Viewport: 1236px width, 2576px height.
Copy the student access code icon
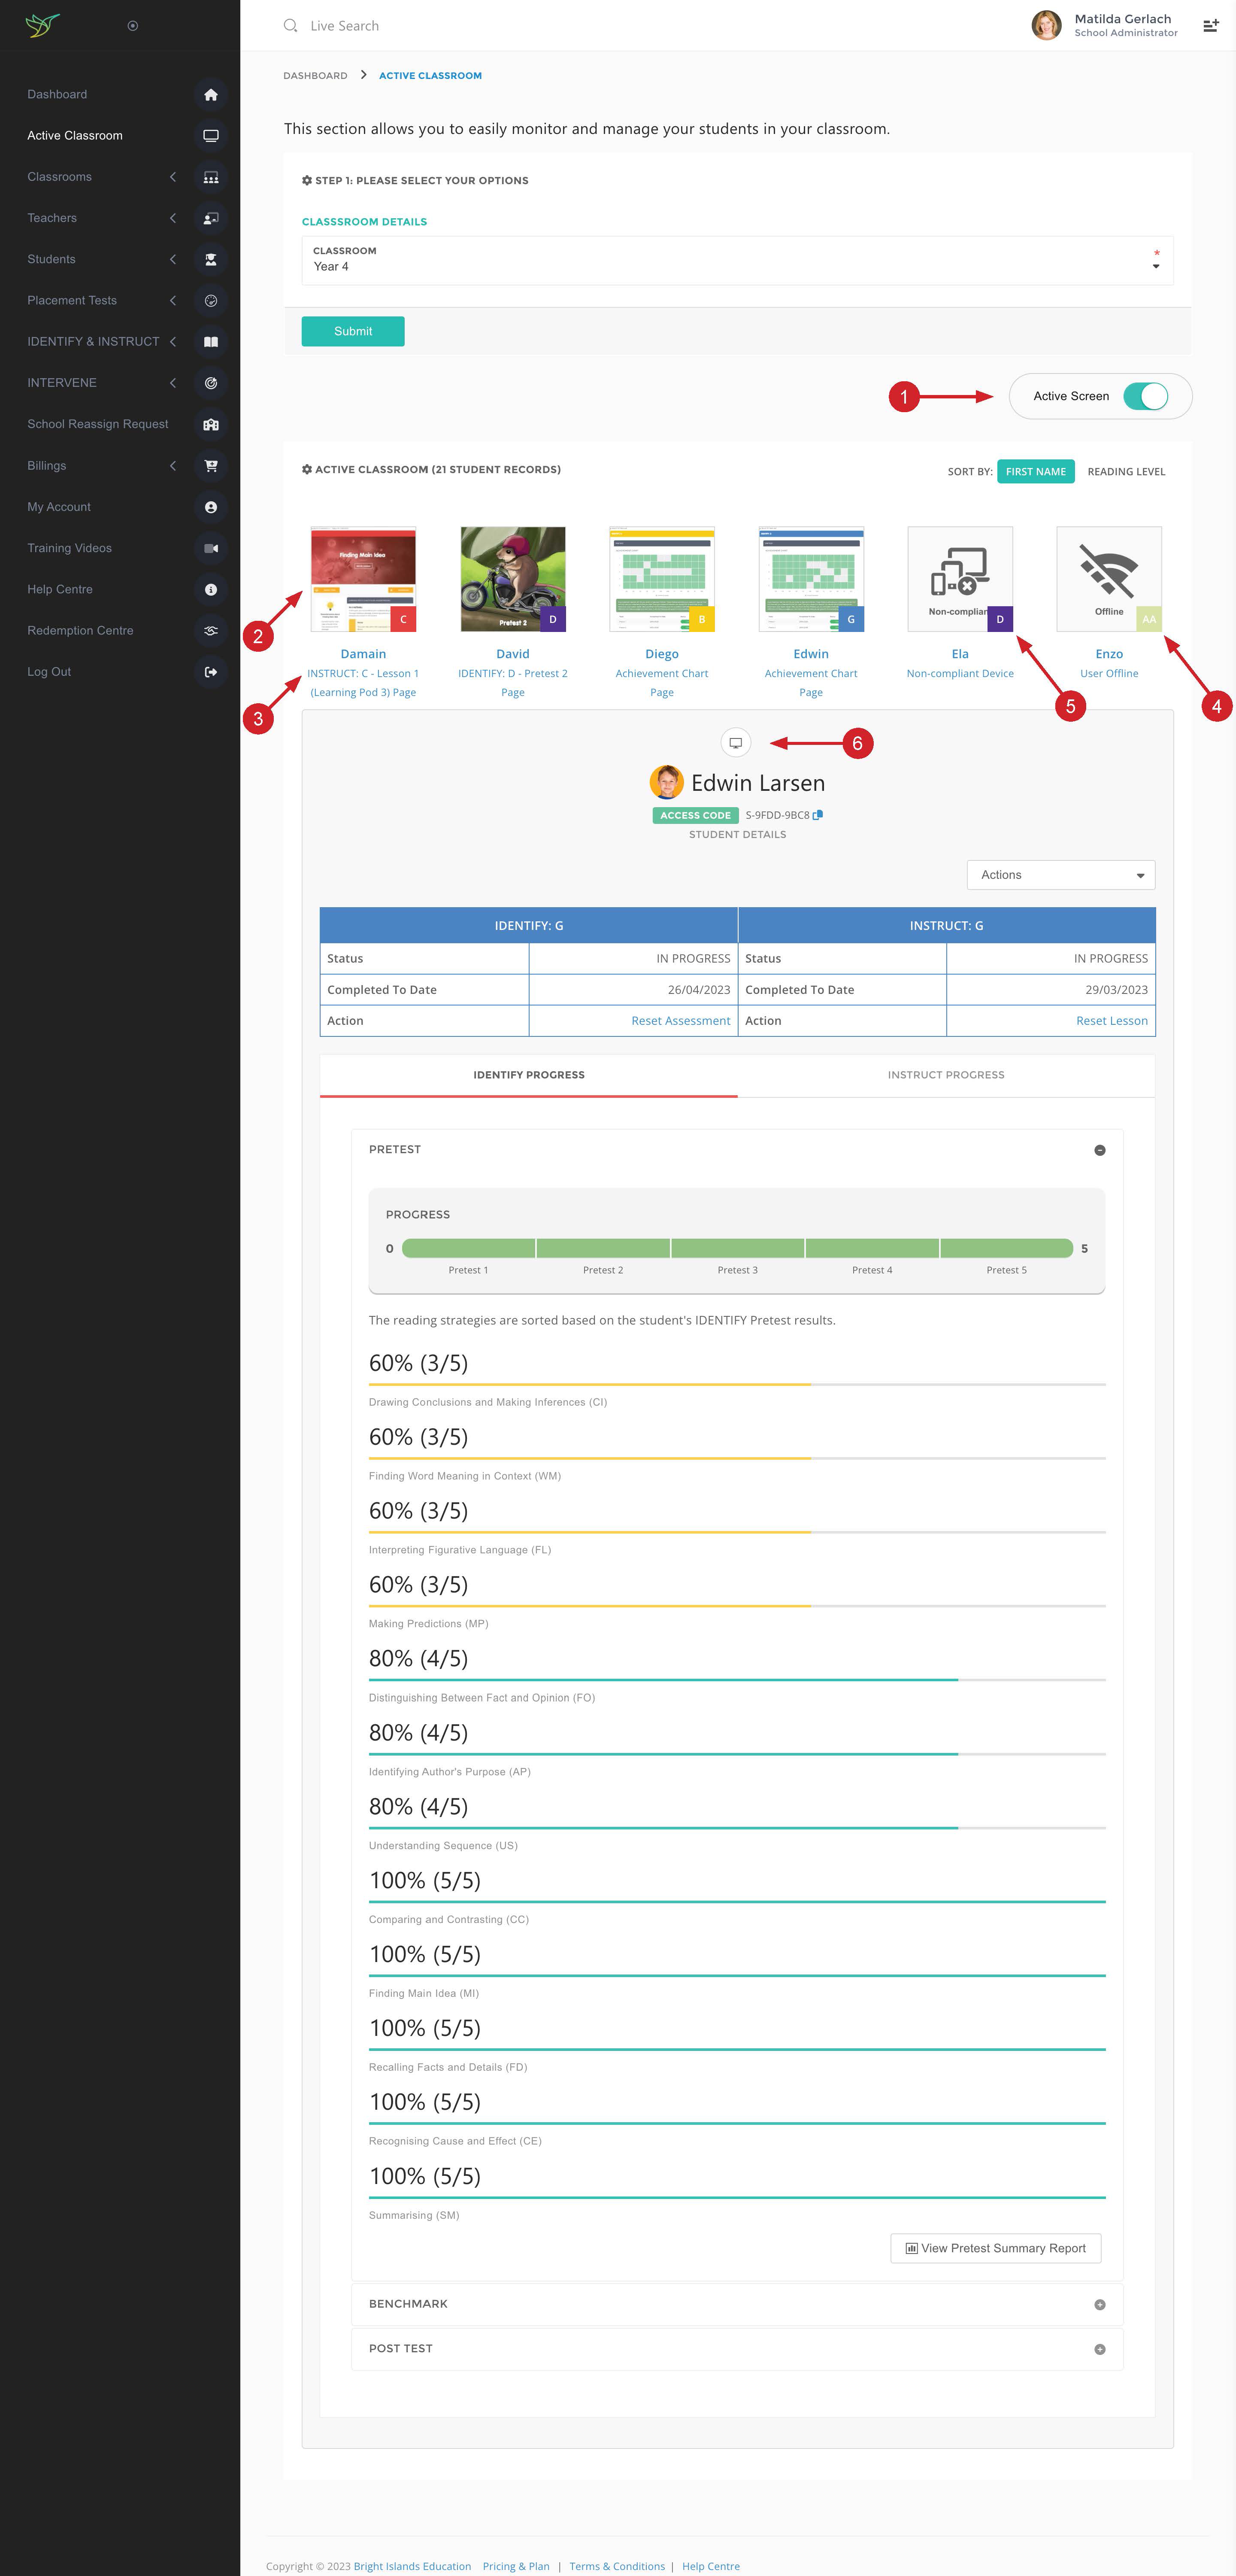pos(818,815)
